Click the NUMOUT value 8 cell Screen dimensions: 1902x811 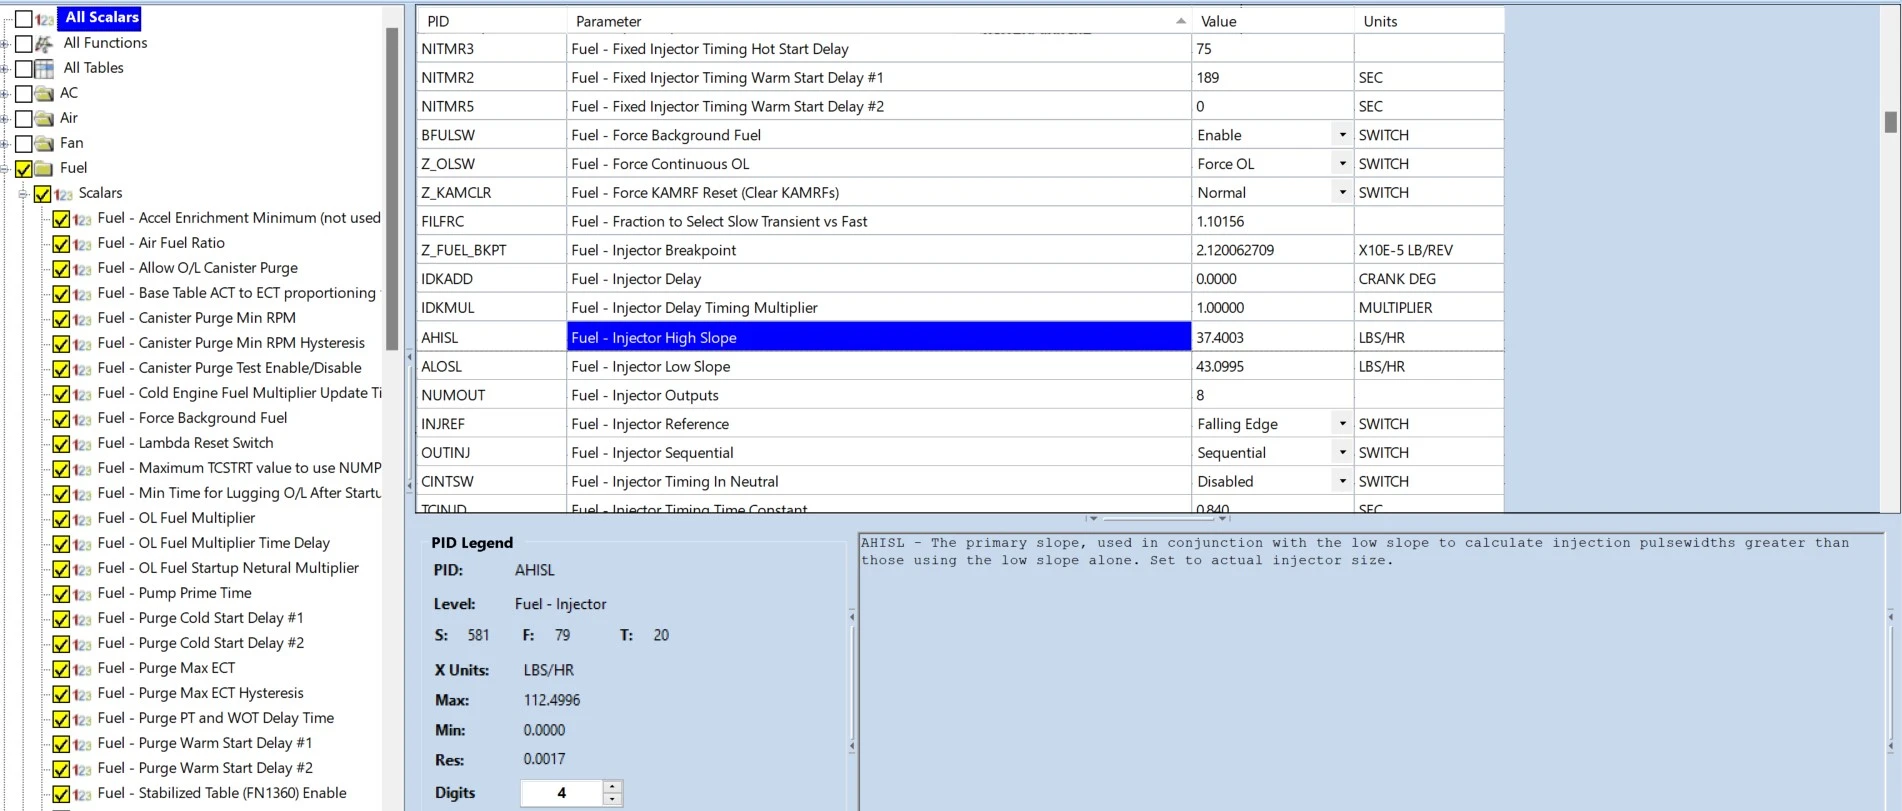pos(1272,396)
